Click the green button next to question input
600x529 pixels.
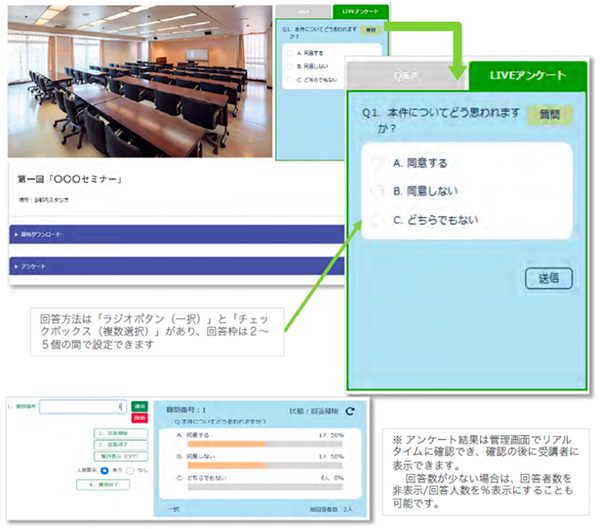pos(140,406)
